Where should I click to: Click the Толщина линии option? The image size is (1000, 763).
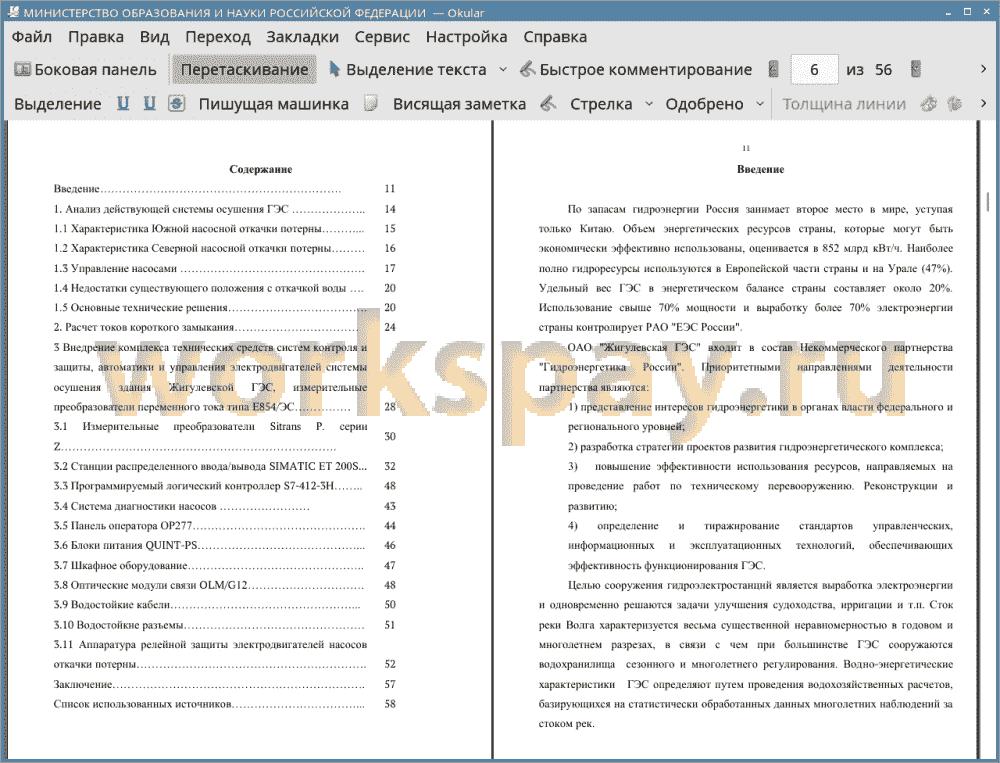tap(844, 104)
